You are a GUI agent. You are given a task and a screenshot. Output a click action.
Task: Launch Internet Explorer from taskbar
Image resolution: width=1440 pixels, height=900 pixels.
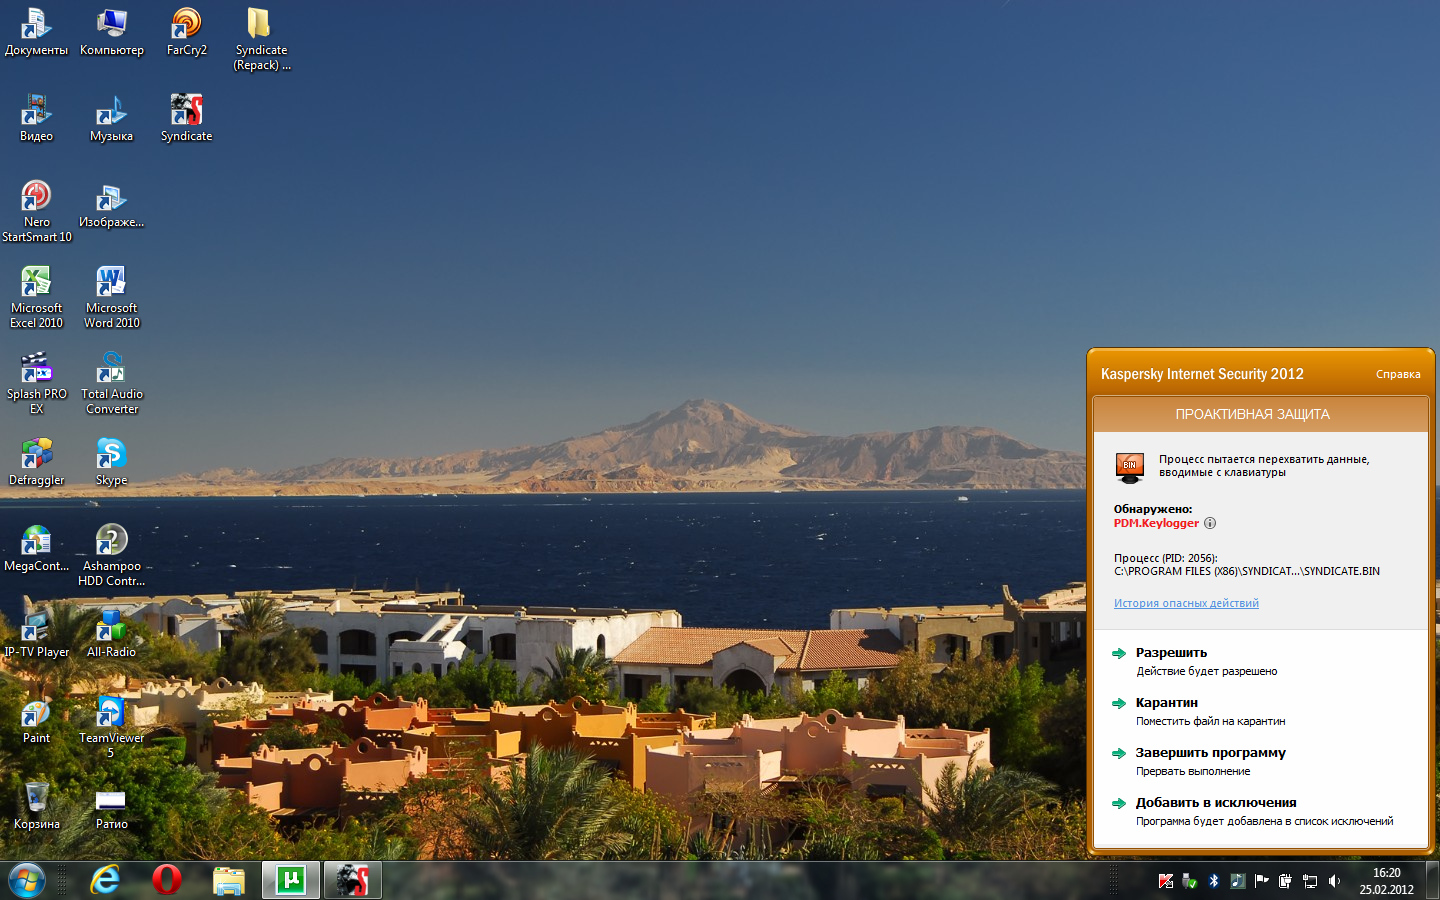tap(105, 880)
